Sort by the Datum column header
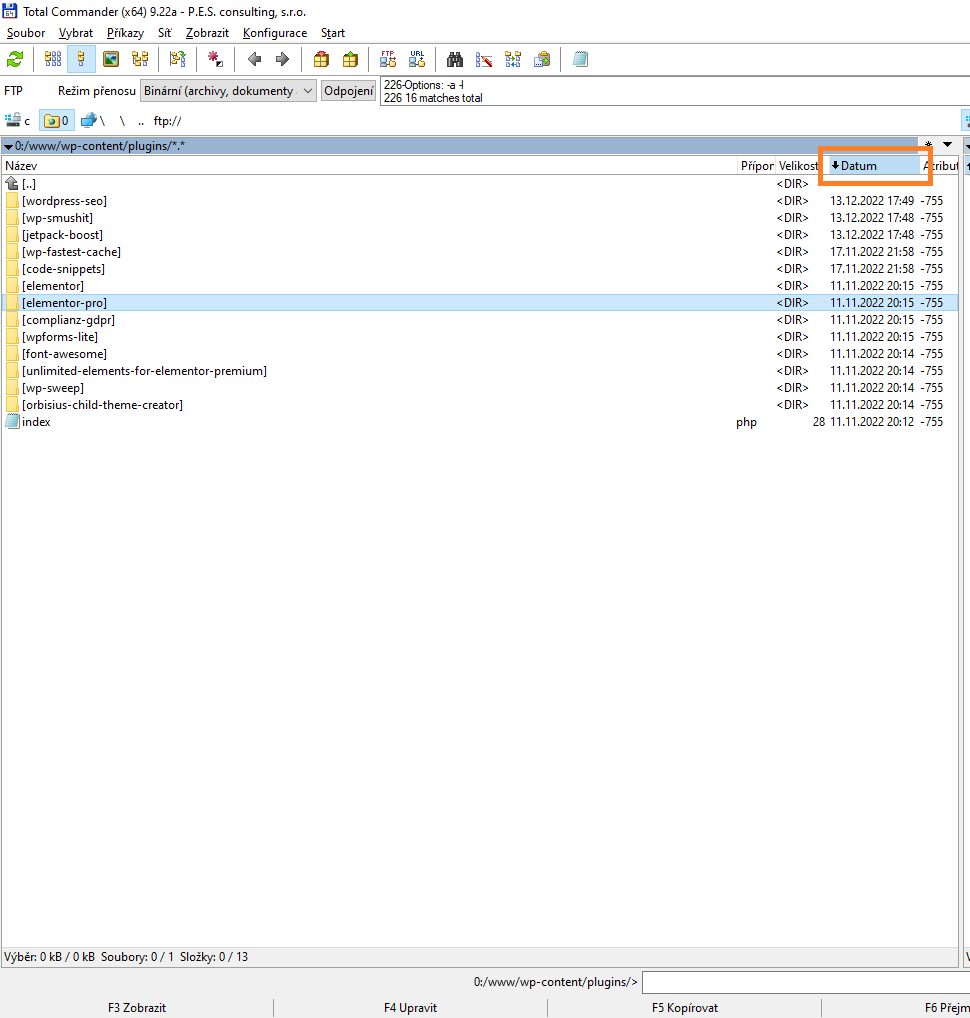970x1018 pixels. (875, 166)
